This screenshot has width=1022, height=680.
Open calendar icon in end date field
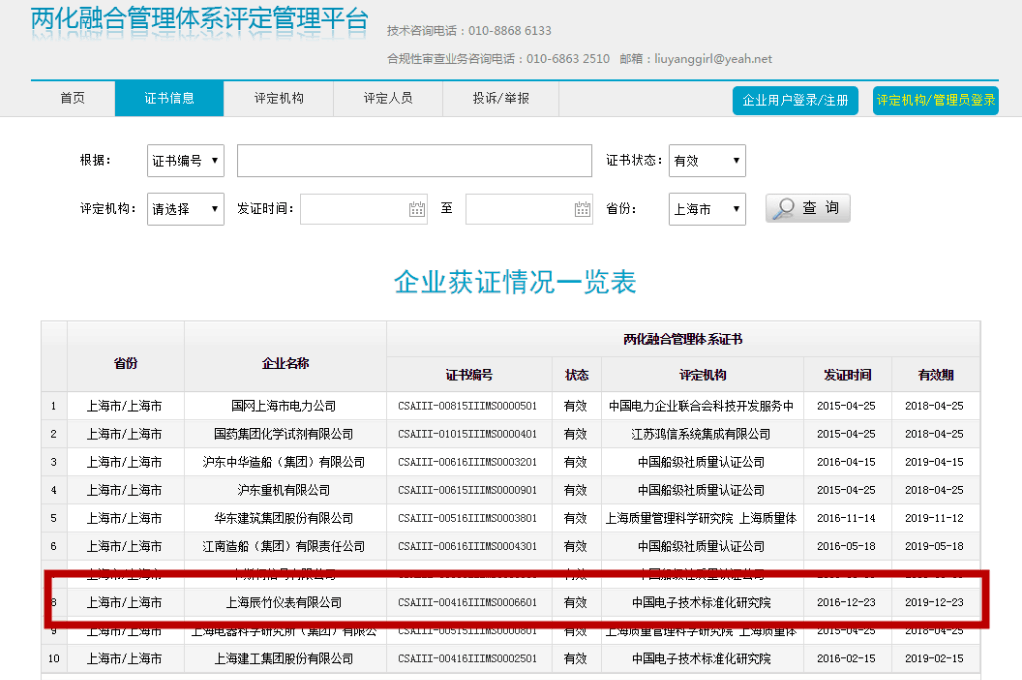582,209
